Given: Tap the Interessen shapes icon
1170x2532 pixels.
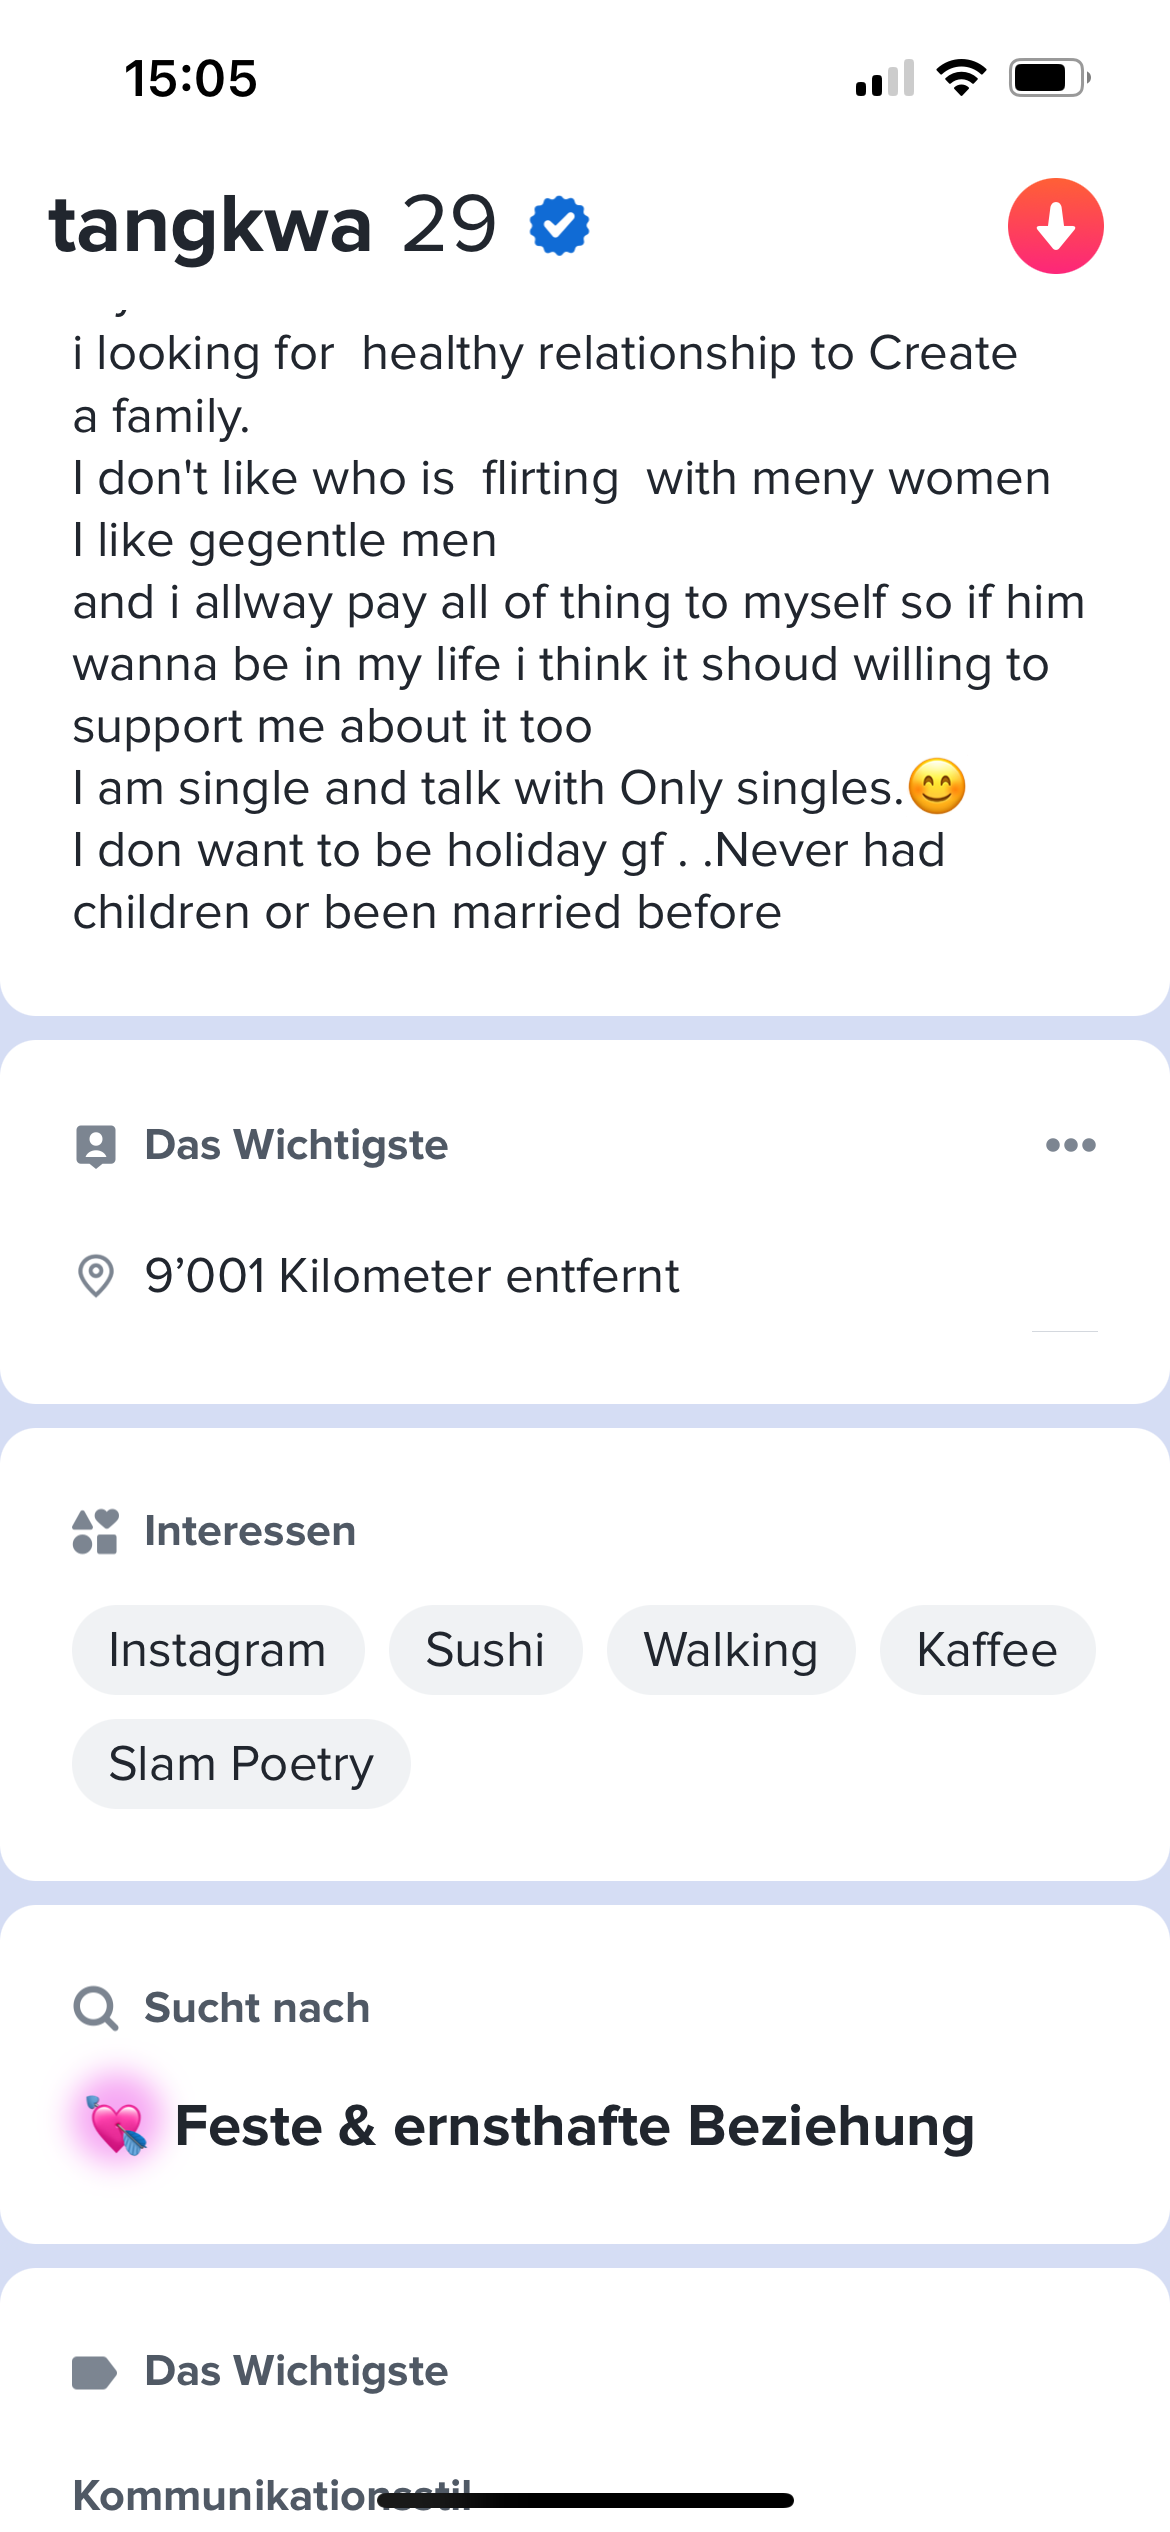Looking at the screenshot, I should coord(96,1531).
